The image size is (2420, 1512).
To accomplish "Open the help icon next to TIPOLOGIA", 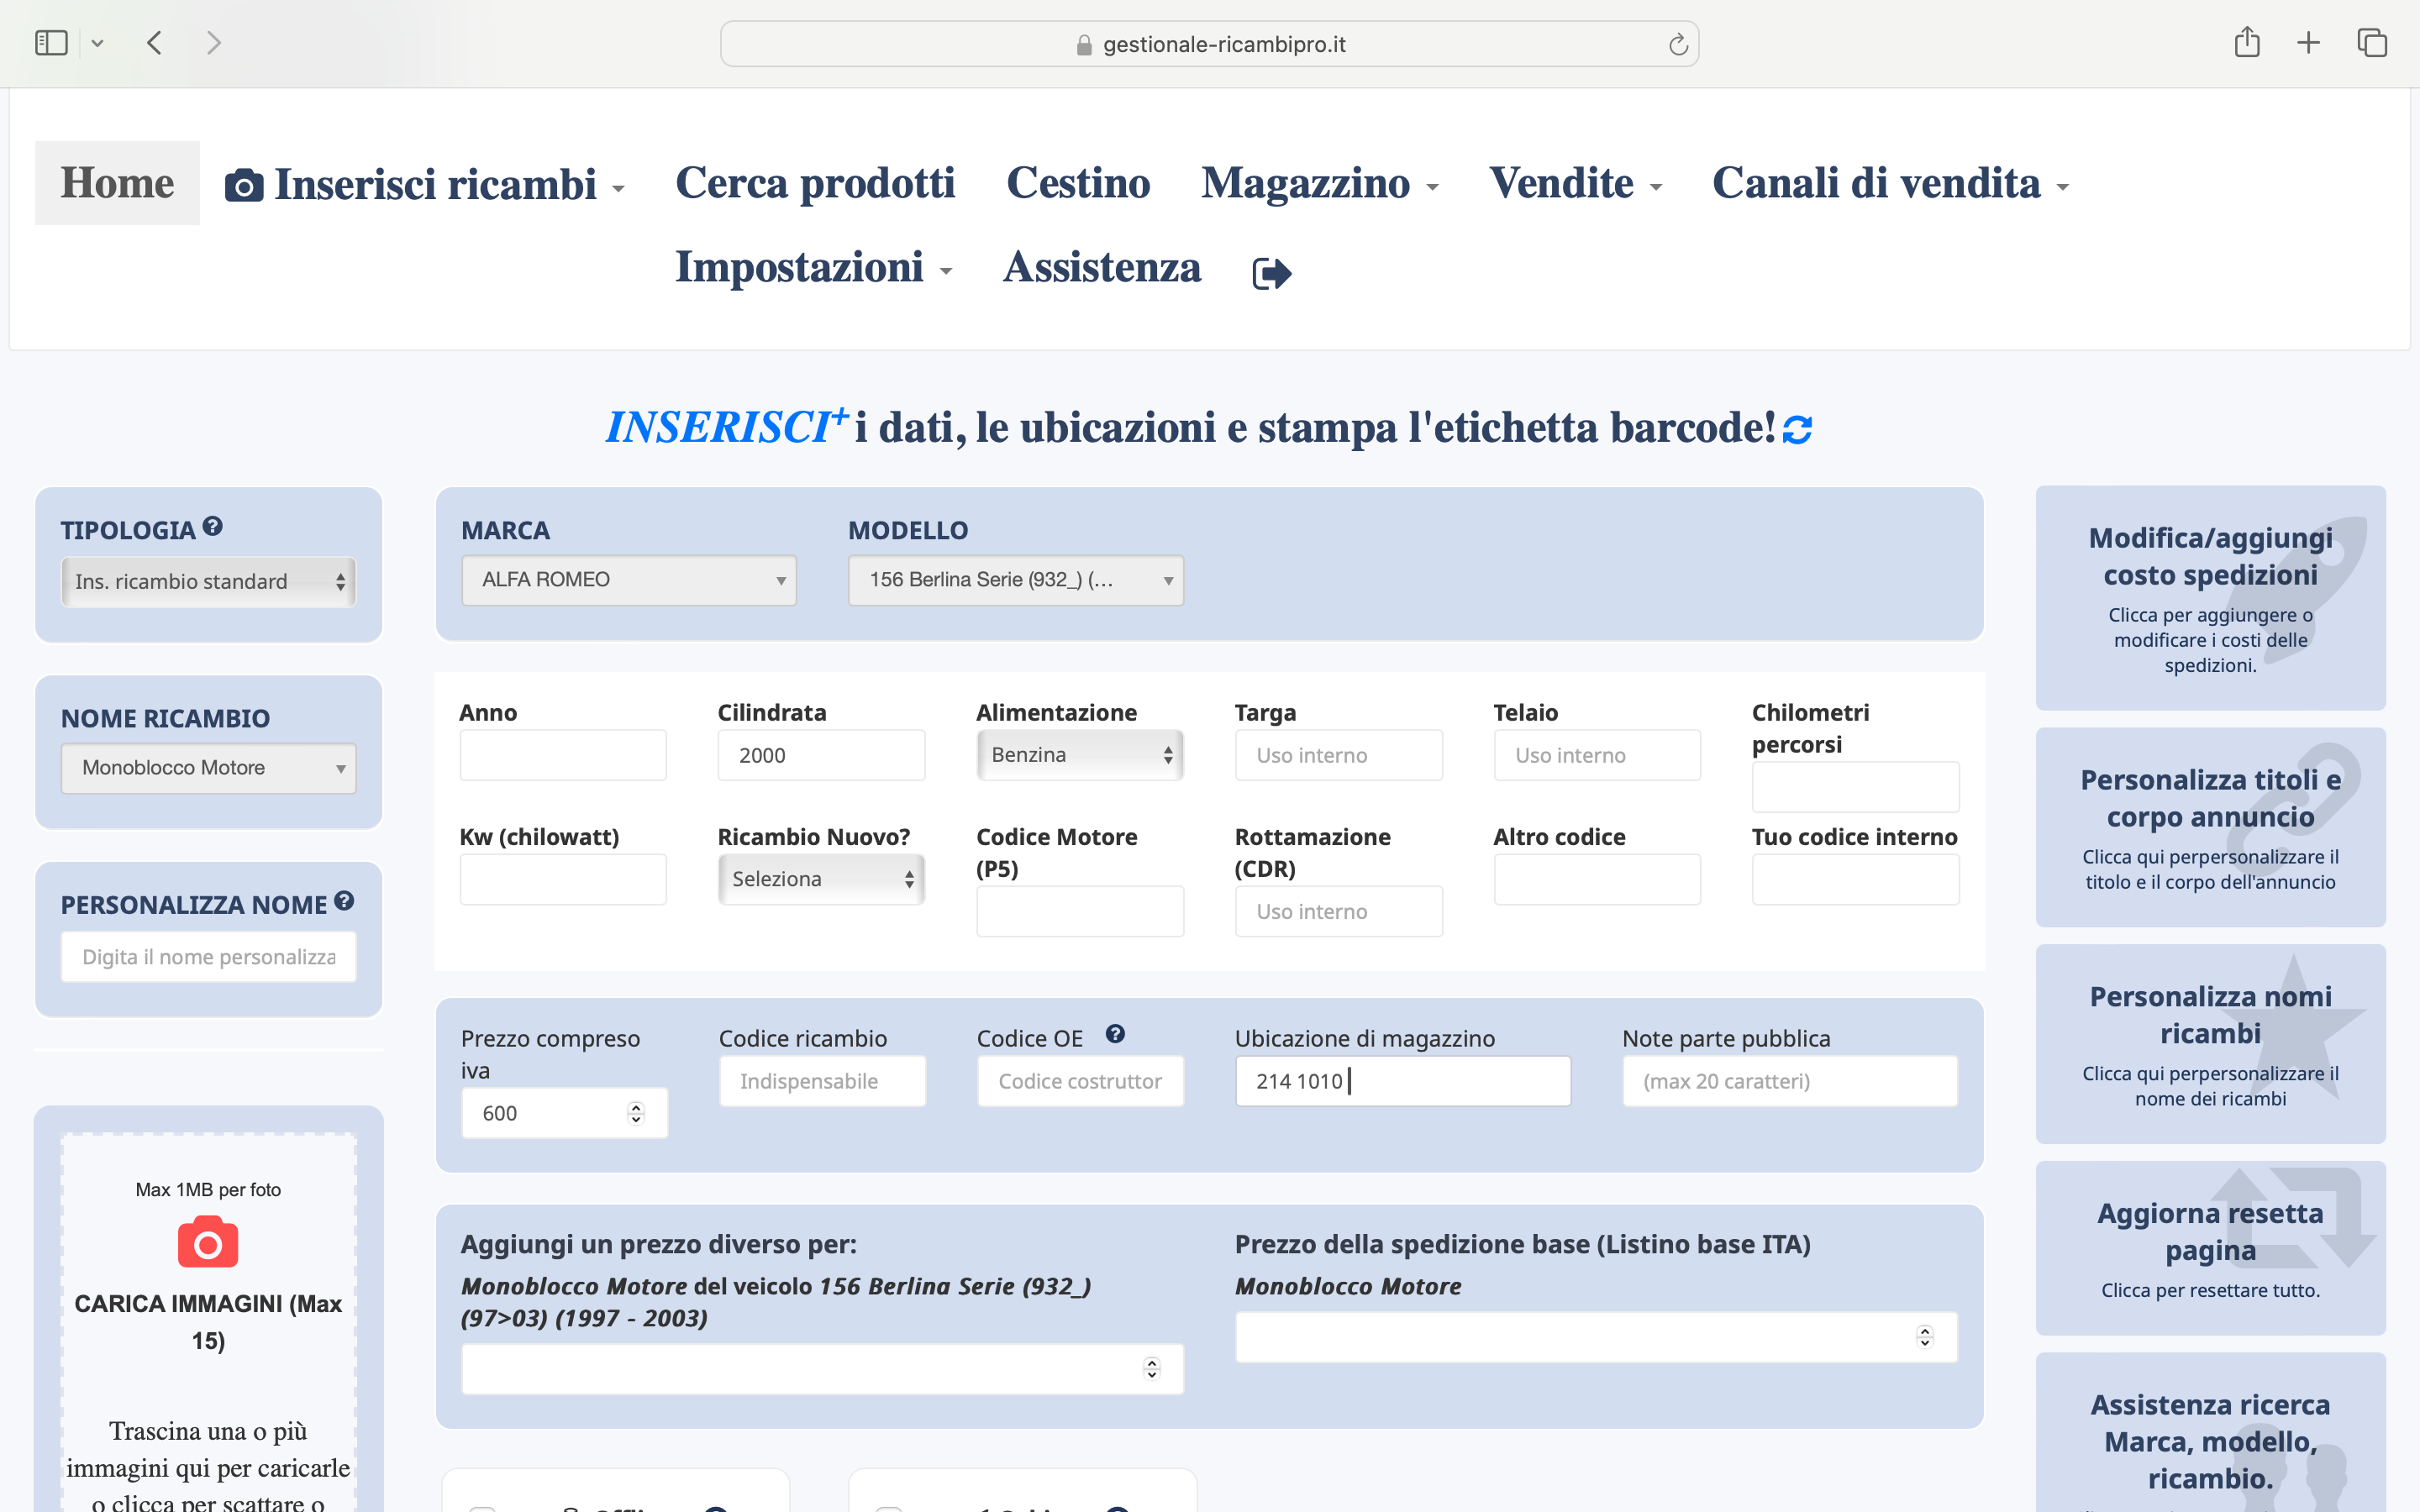I will [212, 526].
